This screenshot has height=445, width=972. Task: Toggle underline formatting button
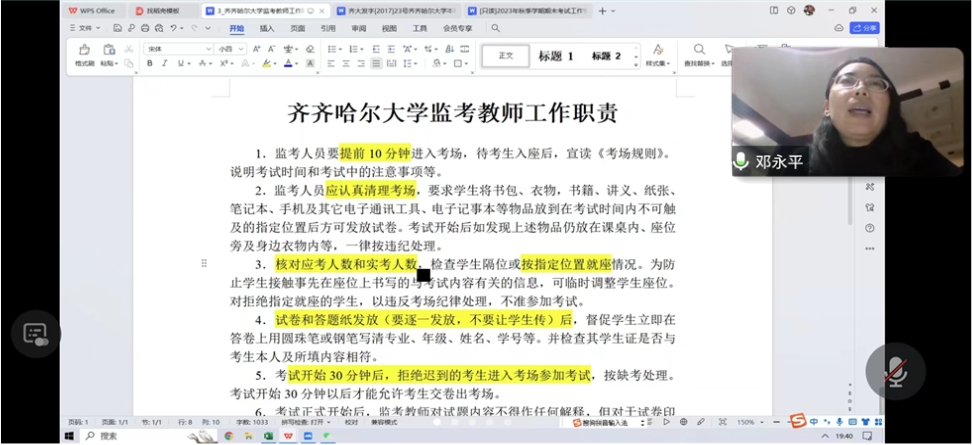tap(180, 63)
